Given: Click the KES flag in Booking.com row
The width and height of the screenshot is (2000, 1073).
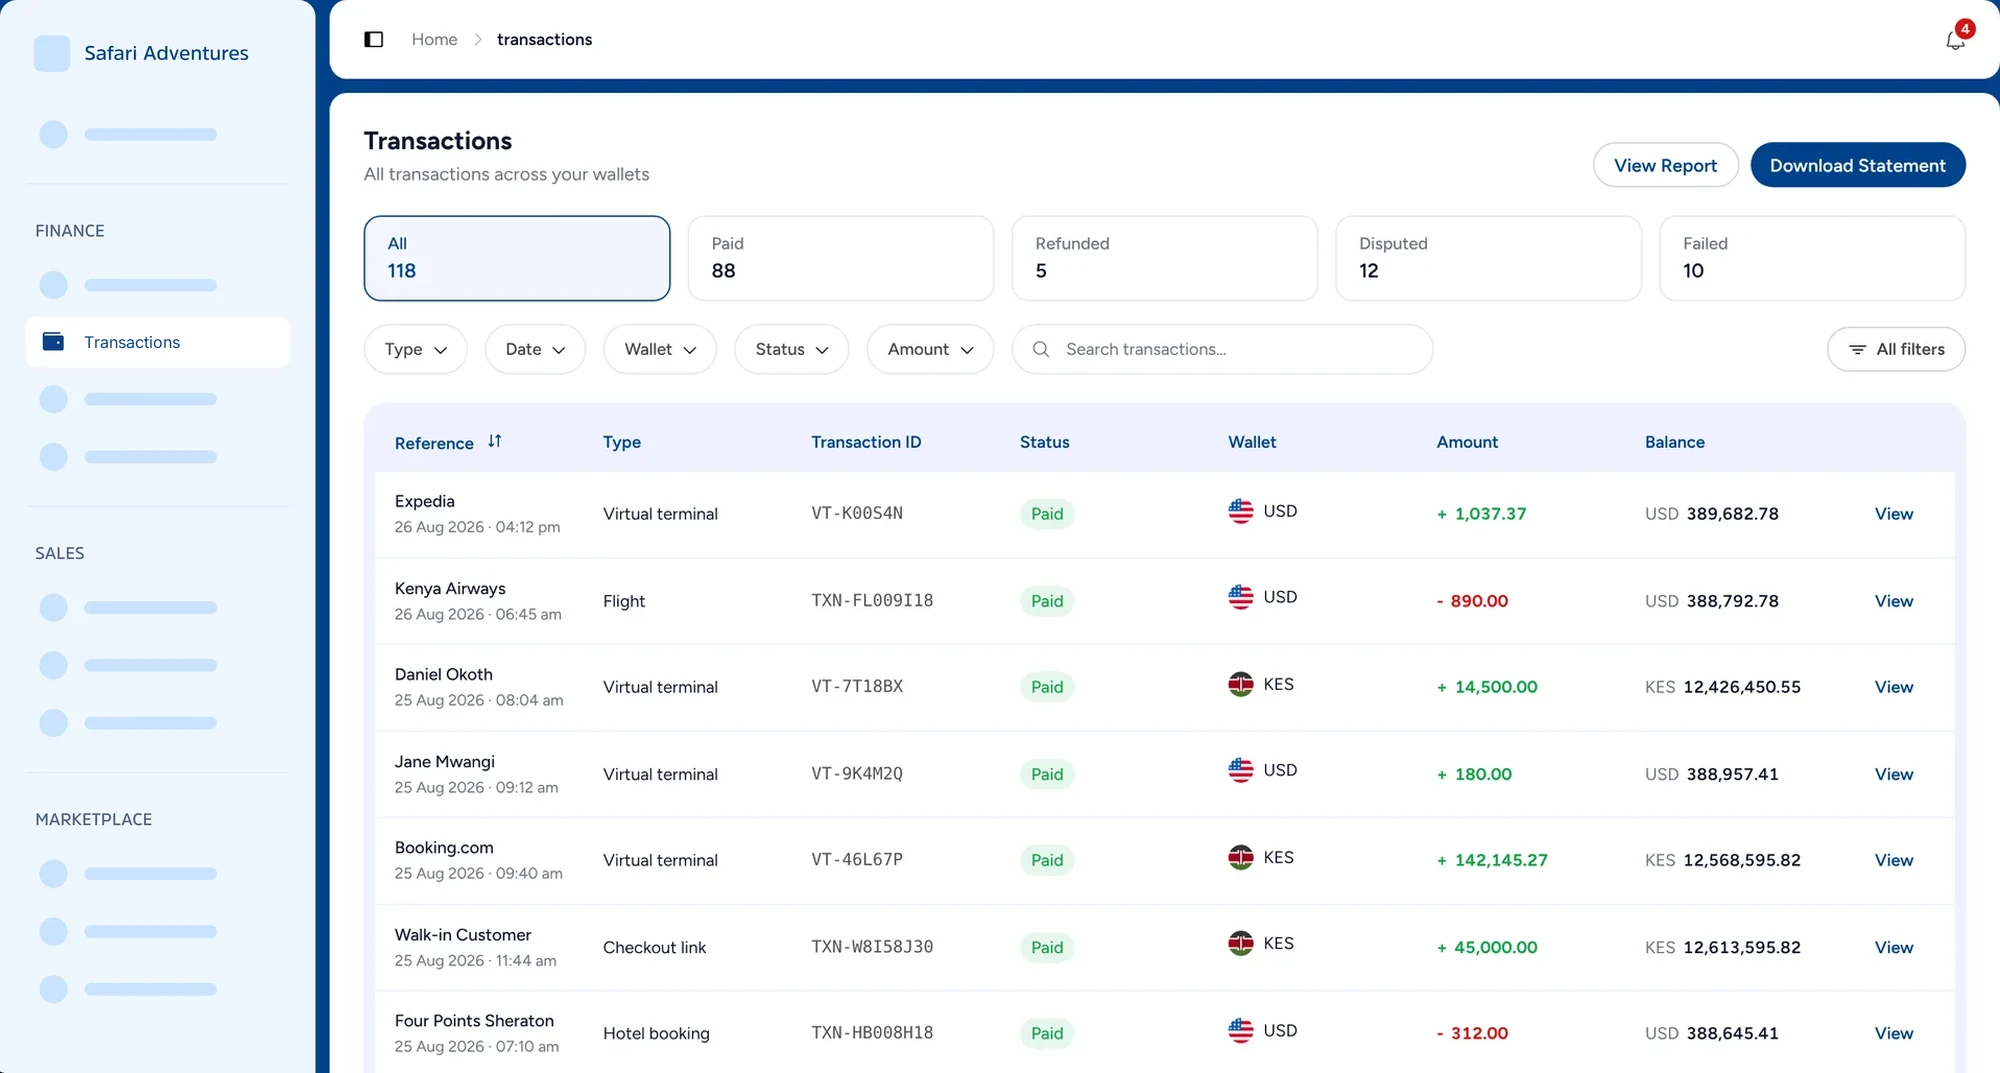Looking at the screenshot, I should pyautogui.click(x=1241, y=857).
